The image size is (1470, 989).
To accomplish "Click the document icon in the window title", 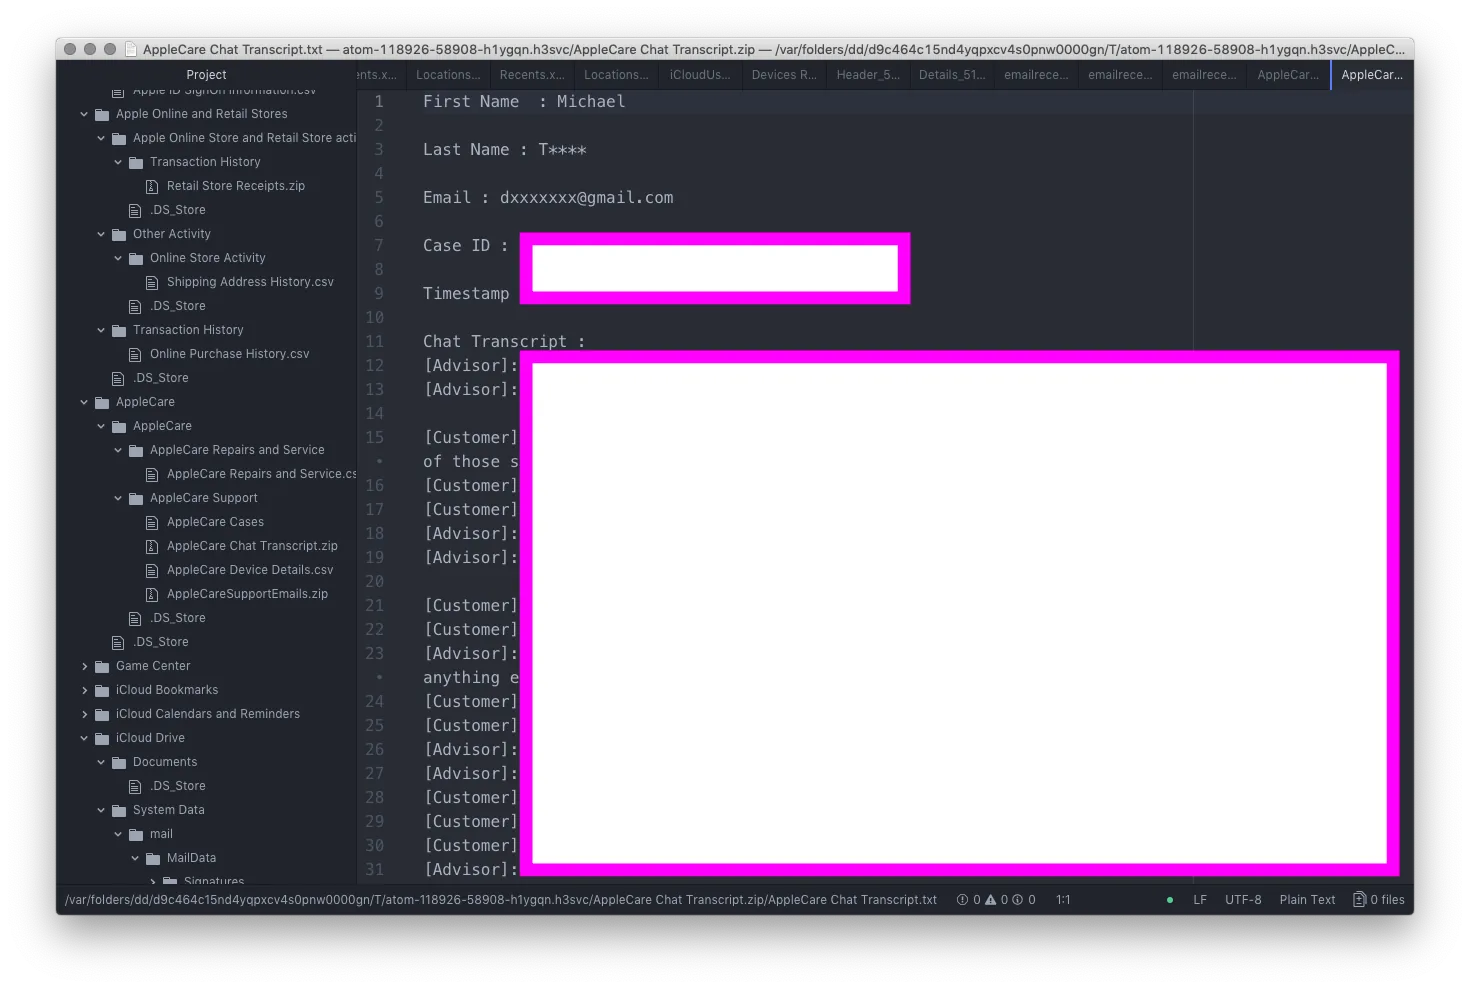I will click(x=131, y=49).
